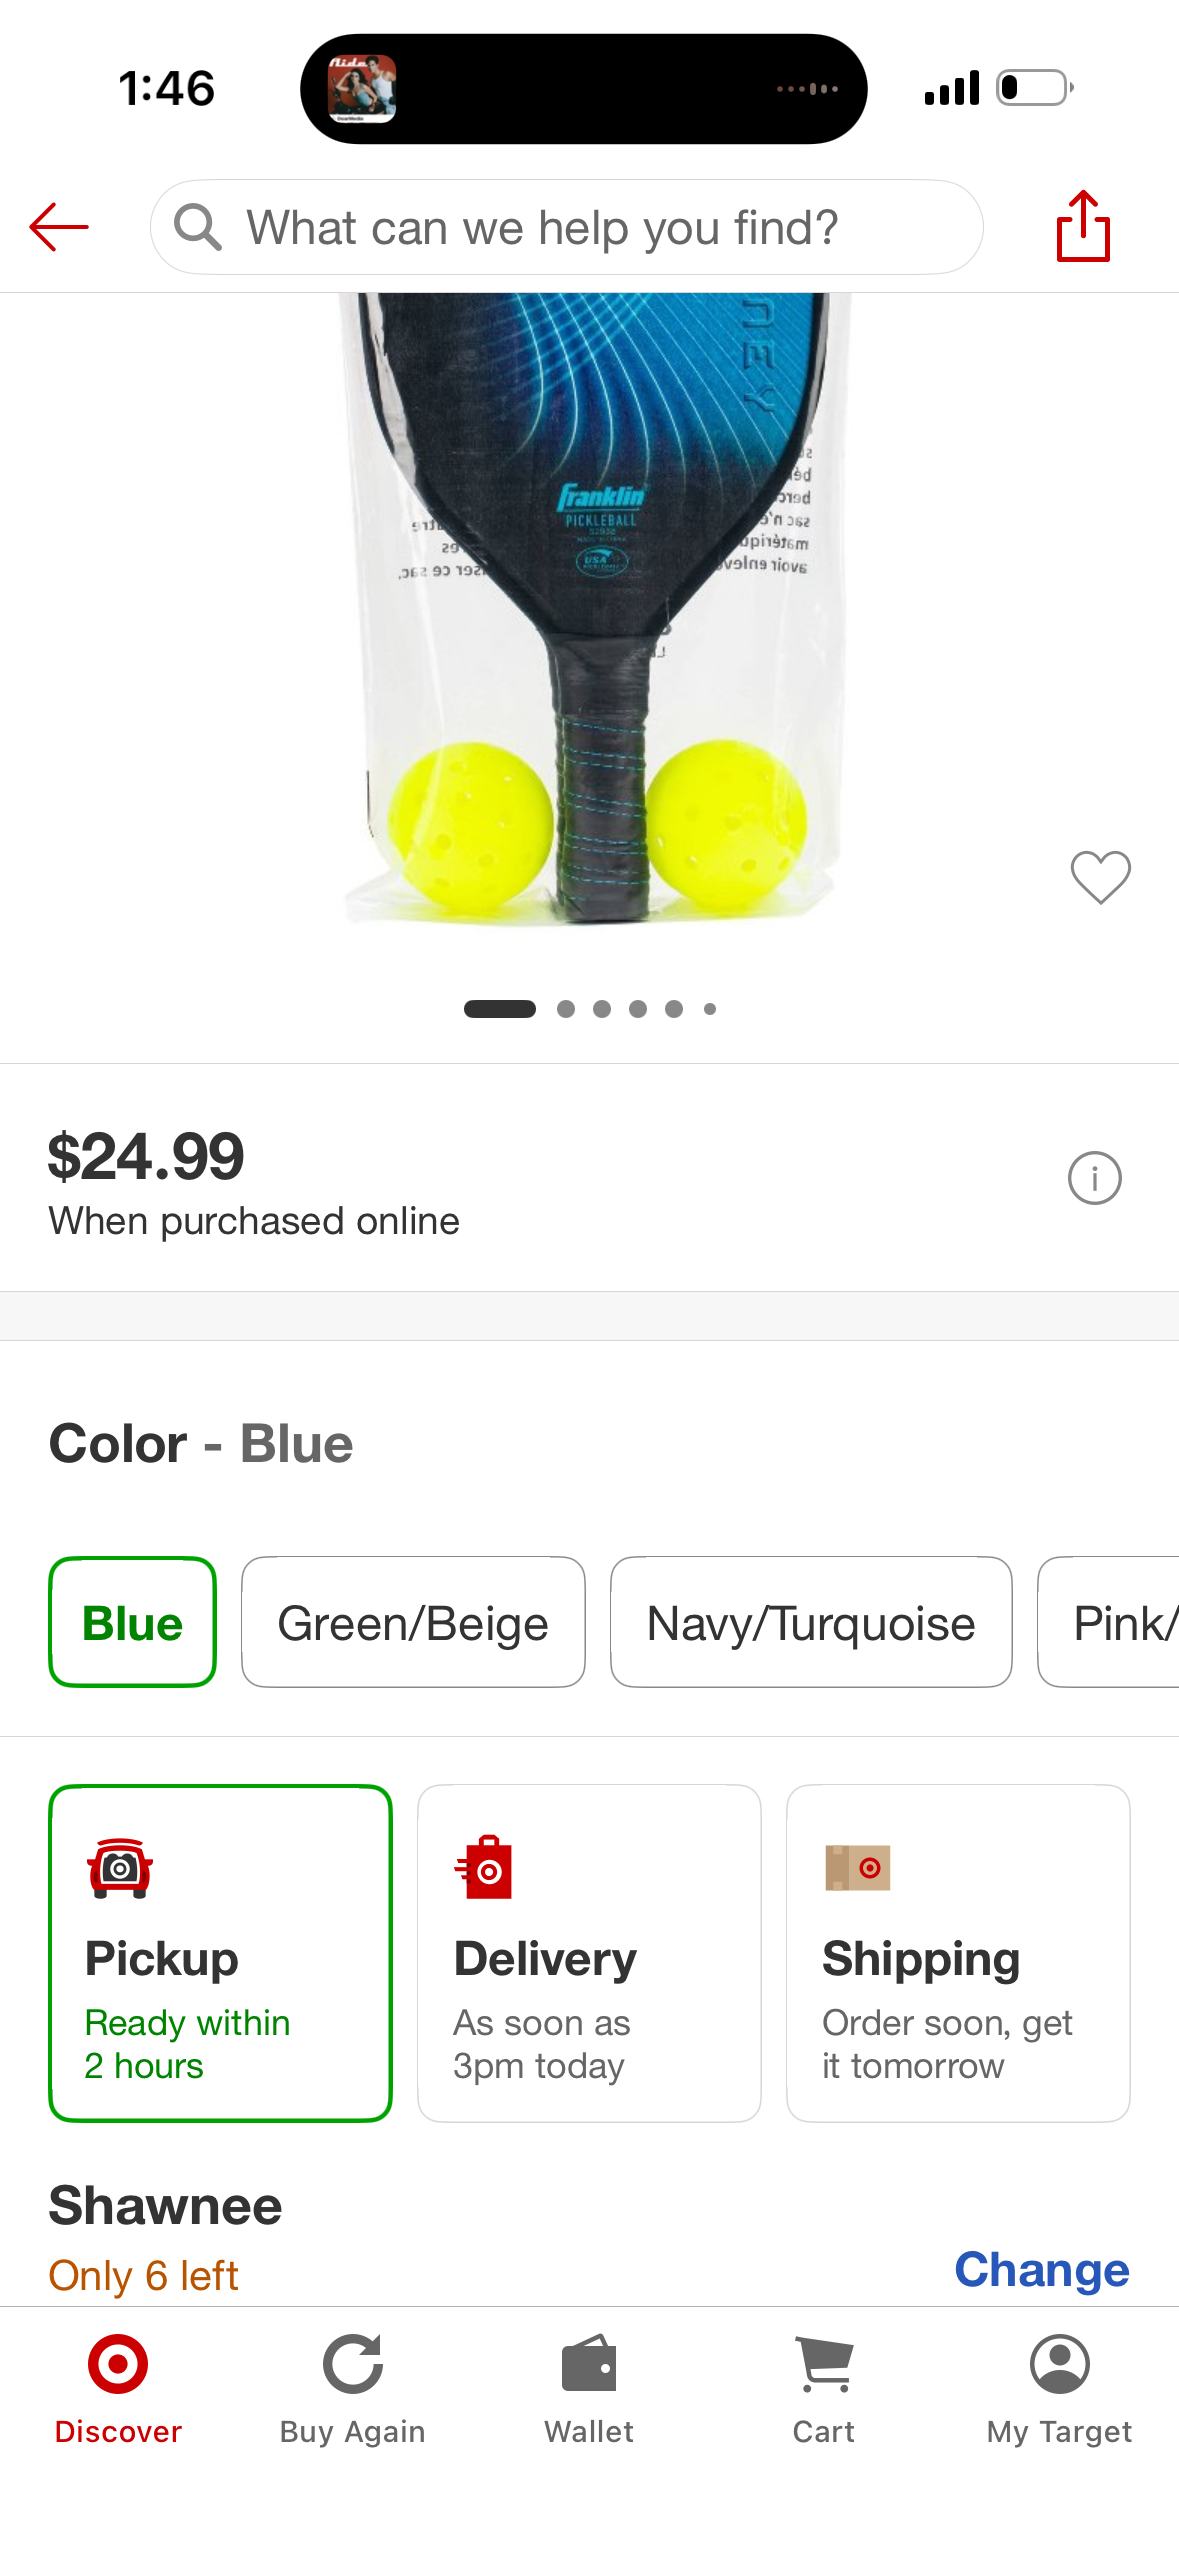
Task: Select the Blue color option
Action: pos(133,1622)
